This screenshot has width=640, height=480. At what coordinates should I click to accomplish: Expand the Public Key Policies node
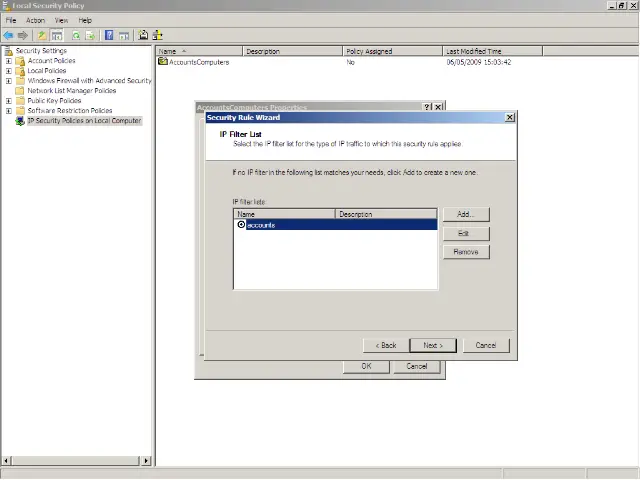[9, 101]
